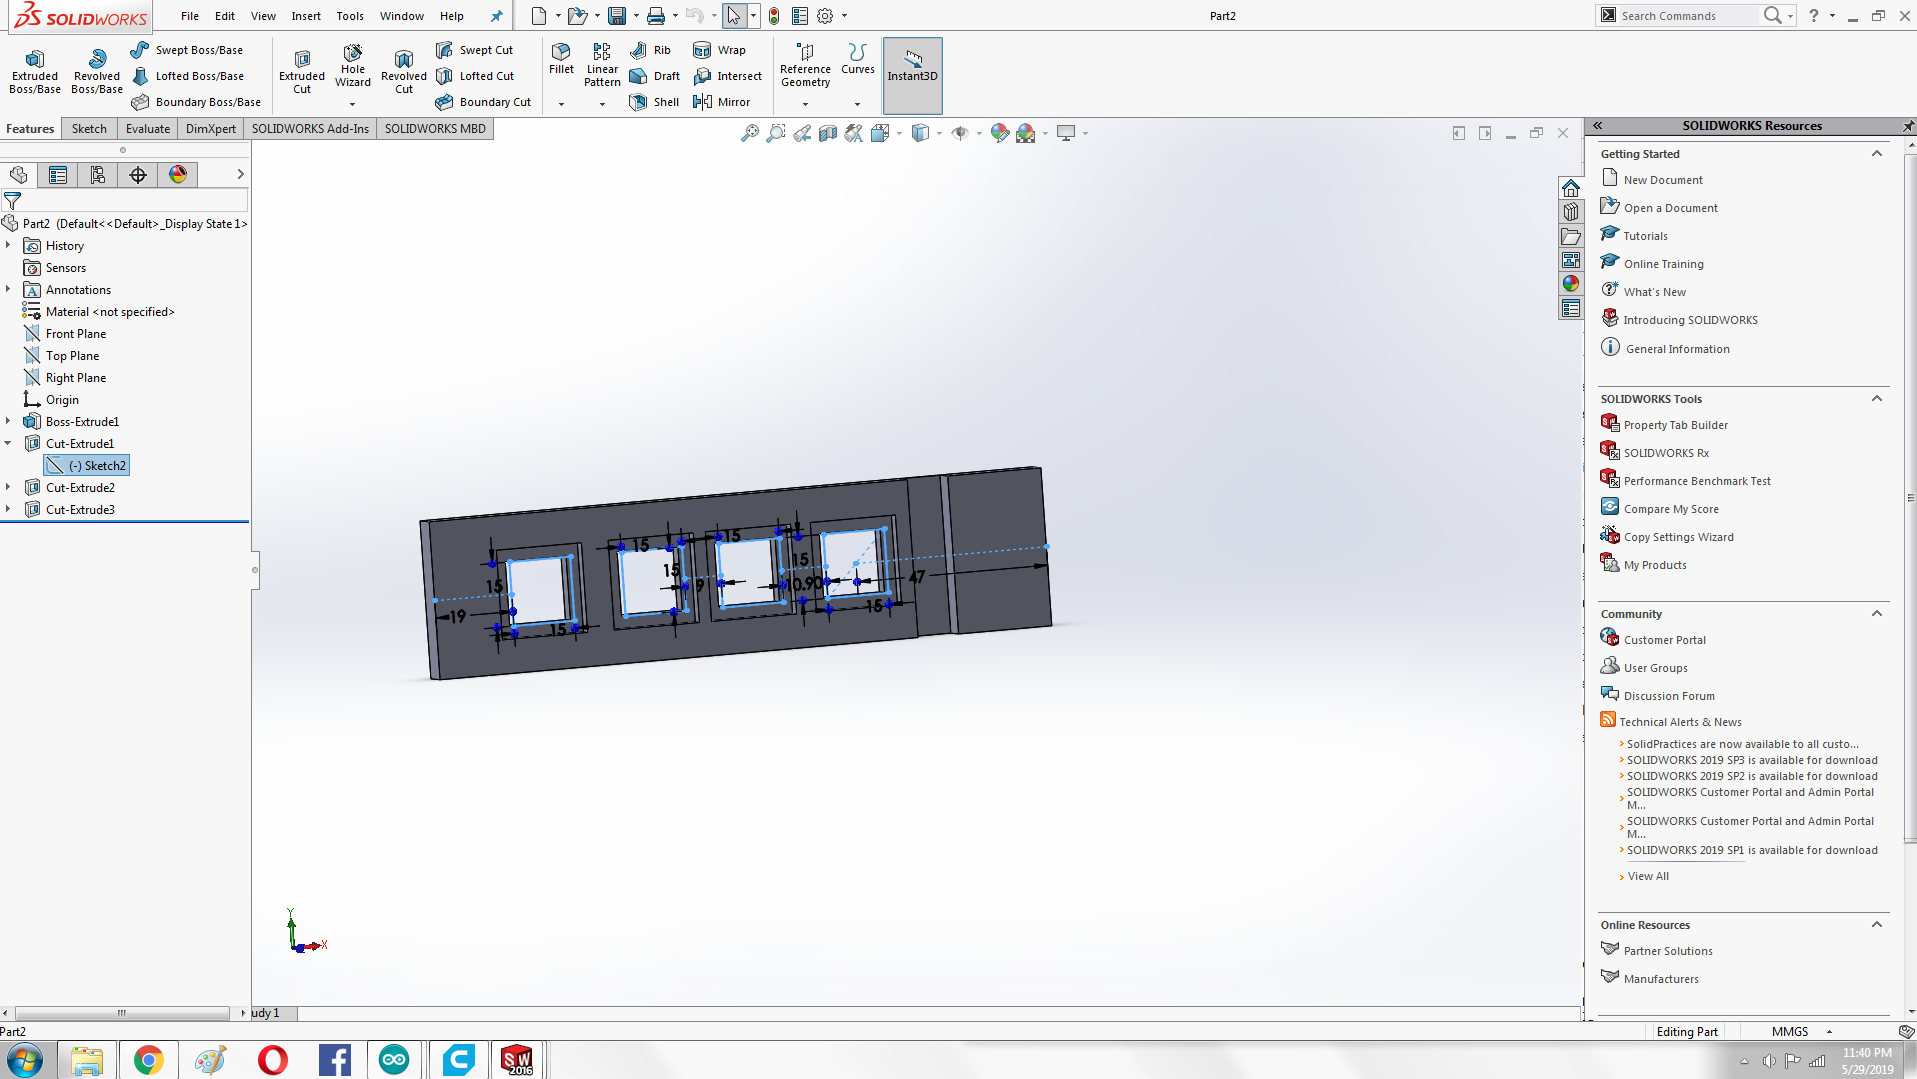Viewport: 1917px width, 1079px height.
Task: Switch to the SOLIDWORKS Add-Ins tab
Action: coord(310,129)
